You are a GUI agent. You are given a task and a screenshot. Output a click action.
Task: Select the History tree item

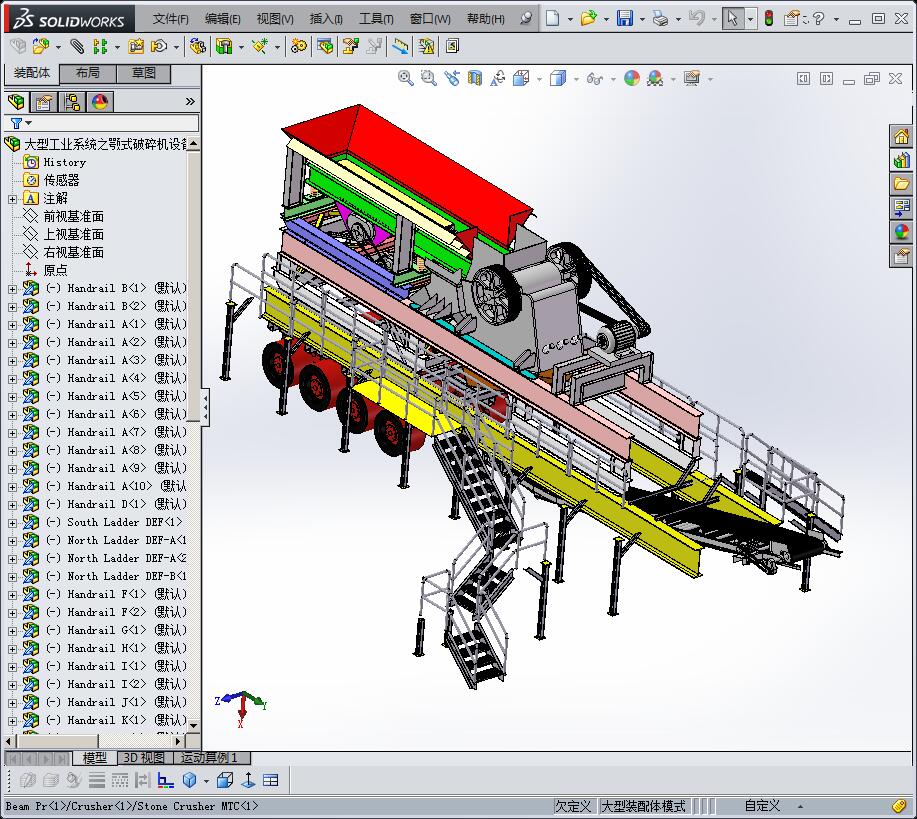(x=64, y=163)
